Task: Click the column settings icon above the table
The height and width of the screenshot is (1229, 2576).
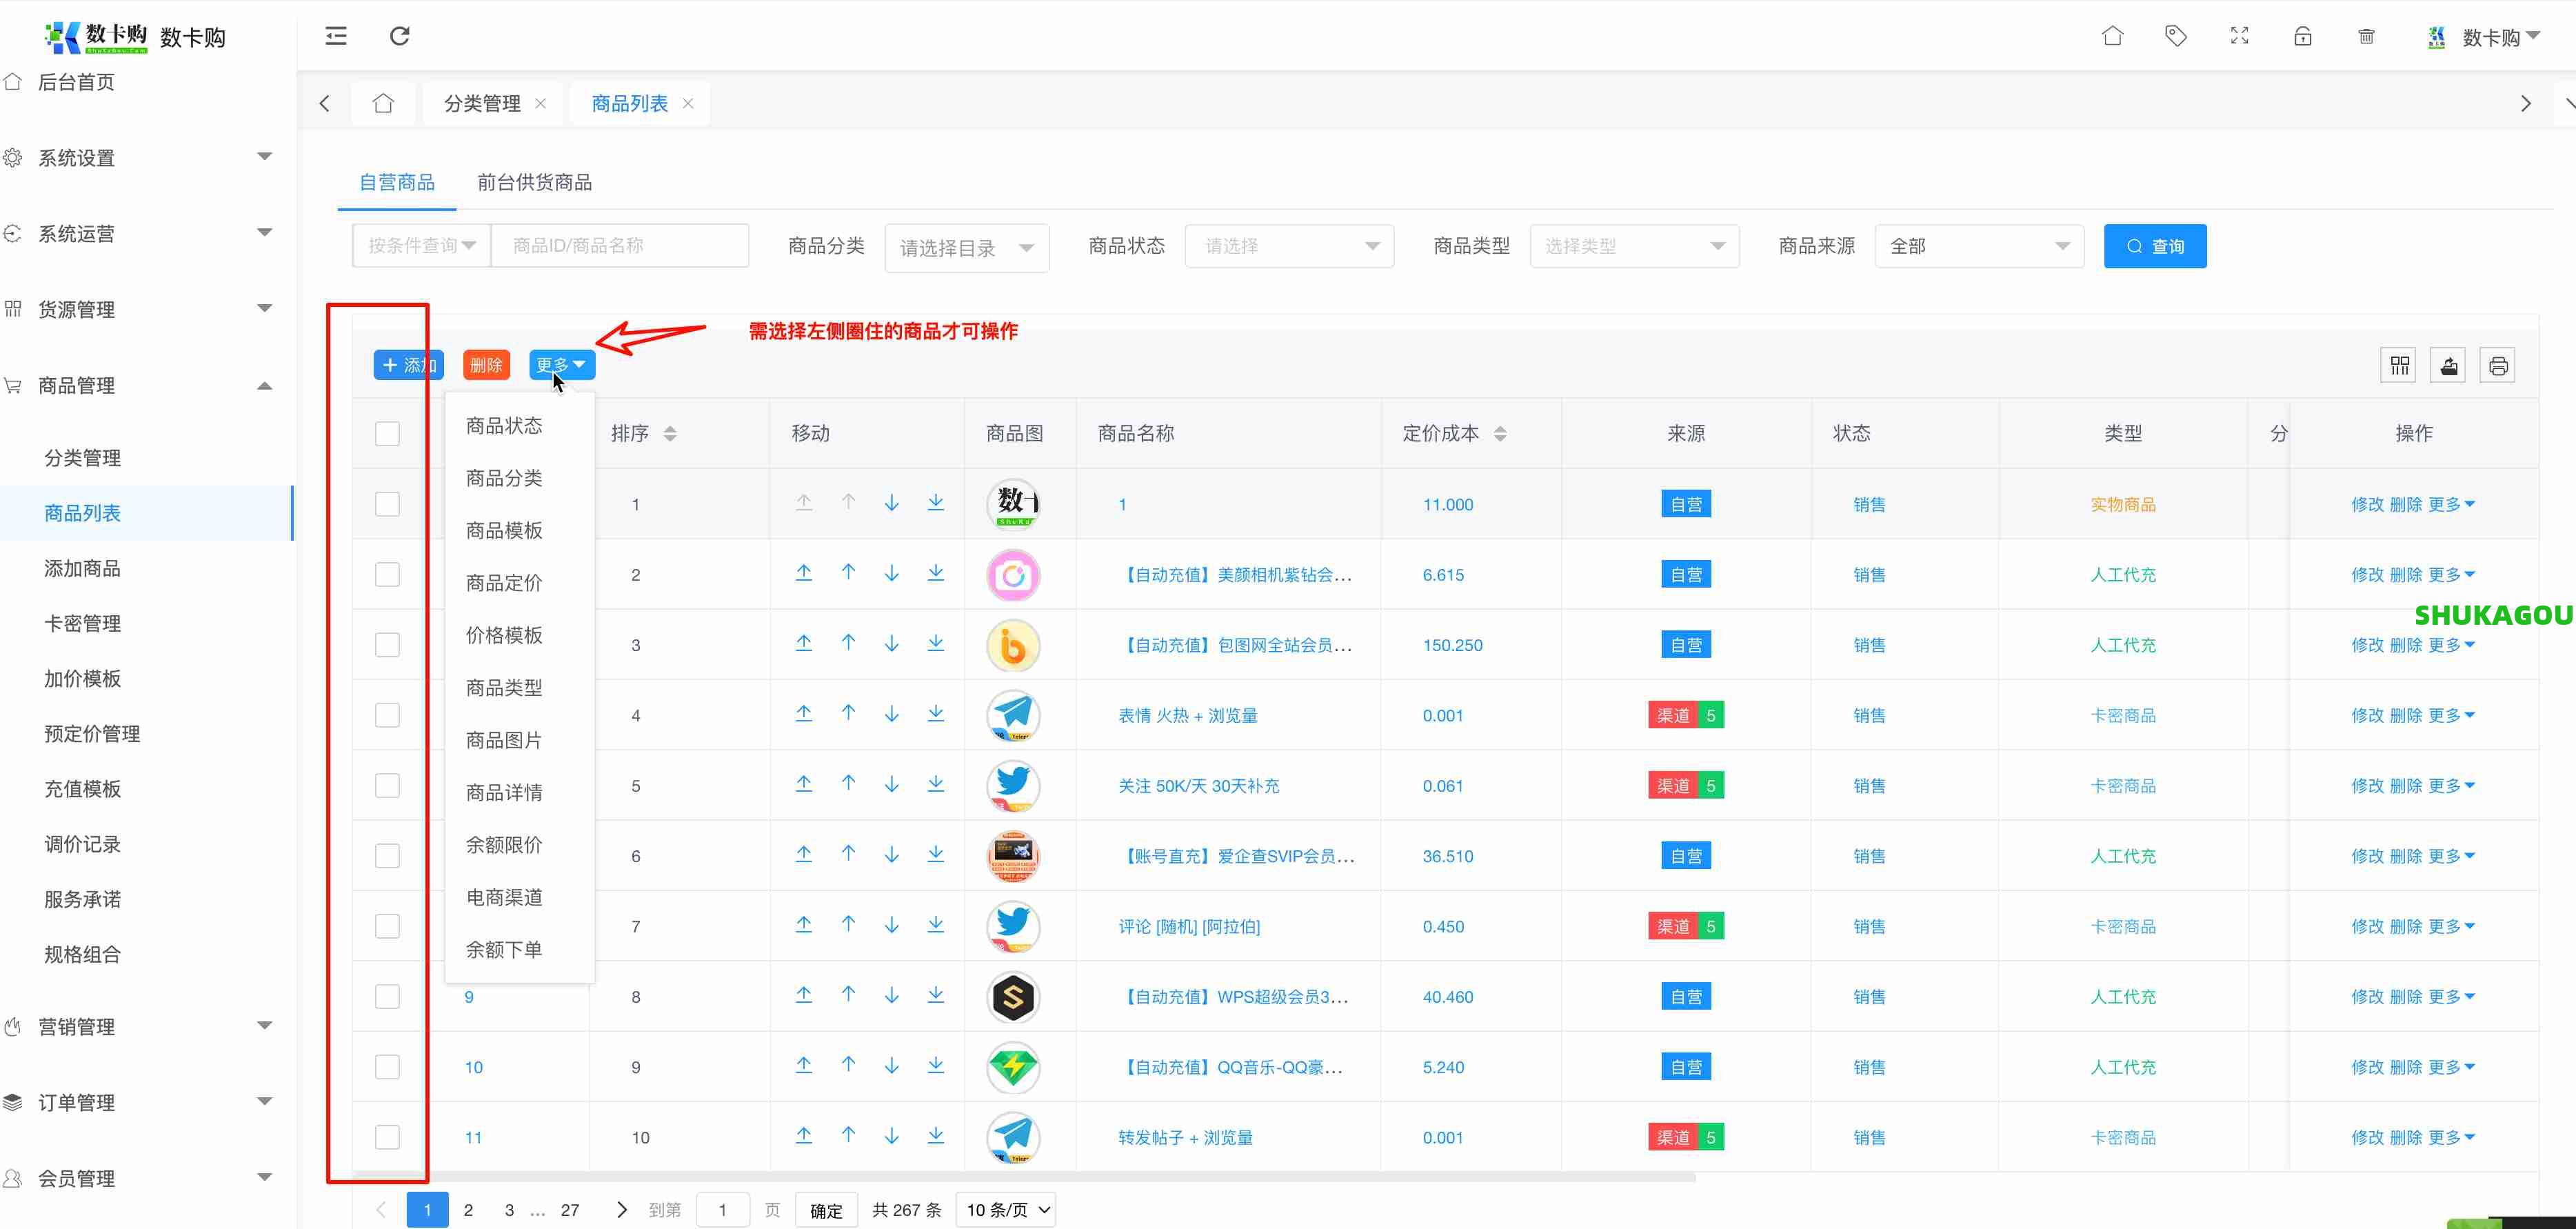Action: [x=2398, y=365]
